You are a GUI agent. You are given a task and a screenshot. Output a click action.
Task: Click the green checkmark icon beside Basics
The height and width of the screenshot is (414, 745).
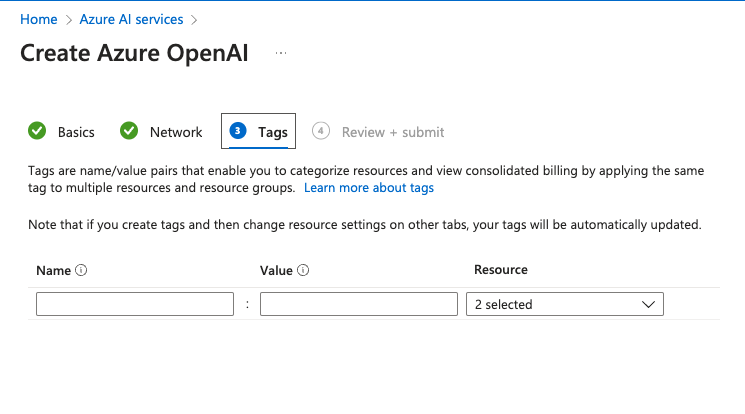coord(37,131)
